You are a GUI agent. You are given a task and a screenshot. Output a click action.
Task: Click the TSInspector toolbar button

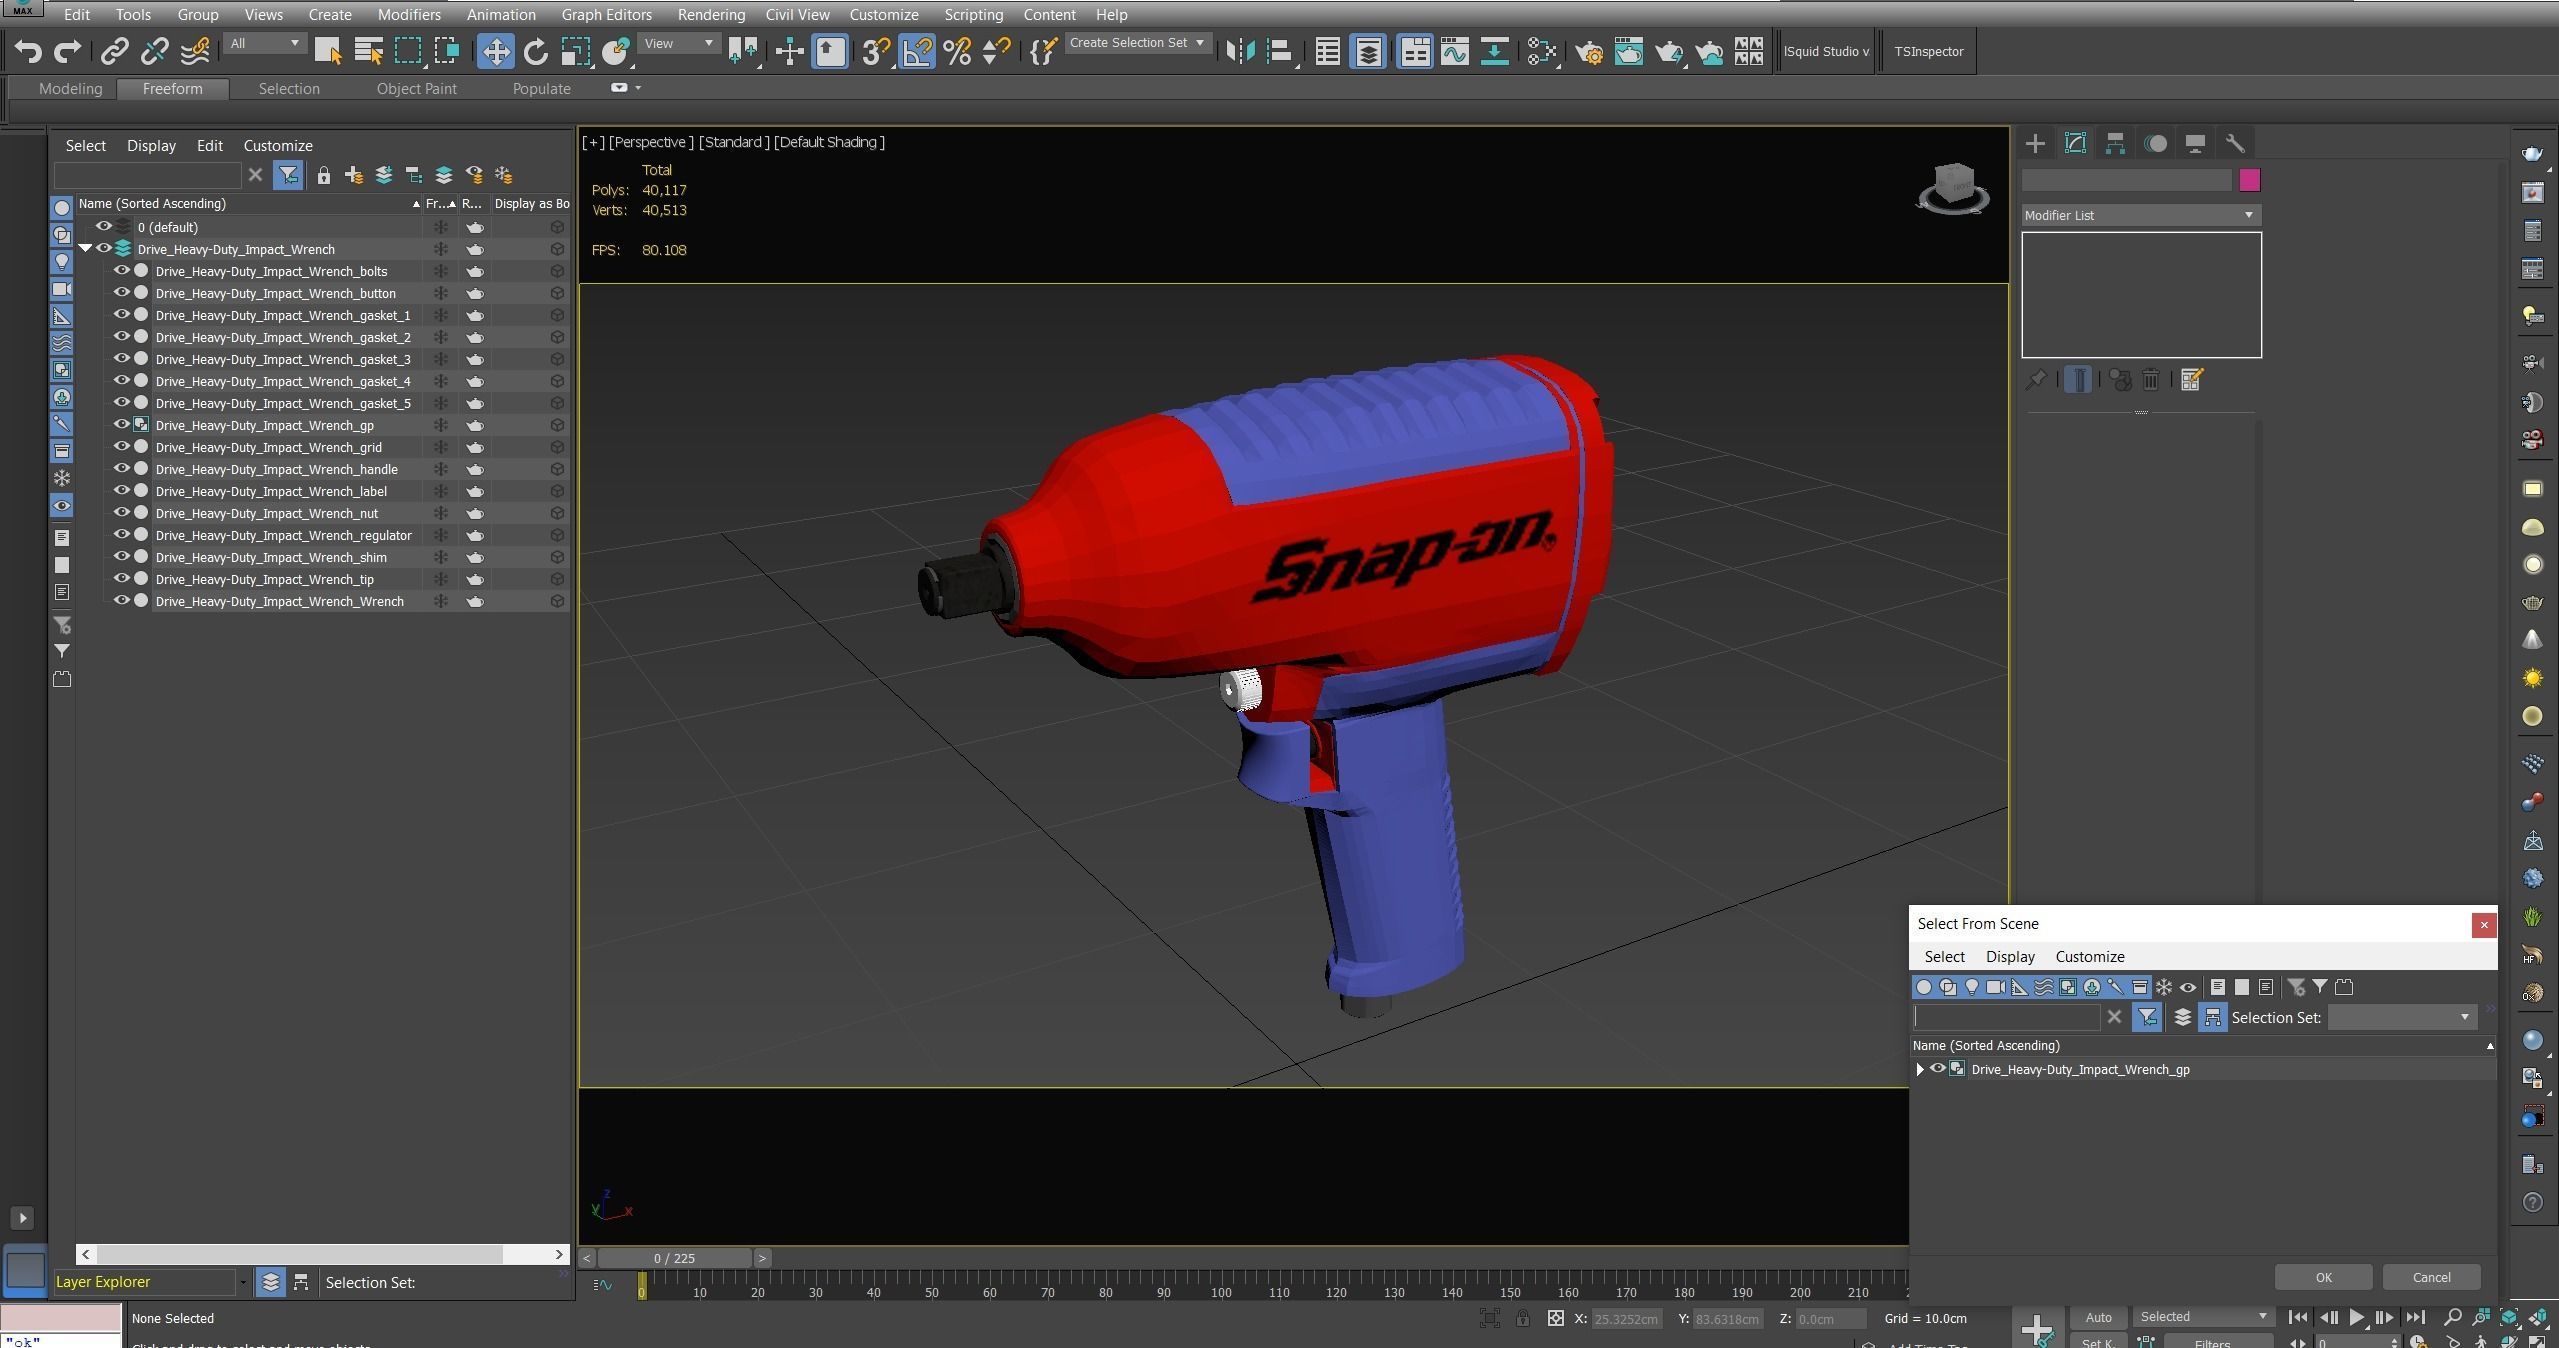click(1928, 51)
